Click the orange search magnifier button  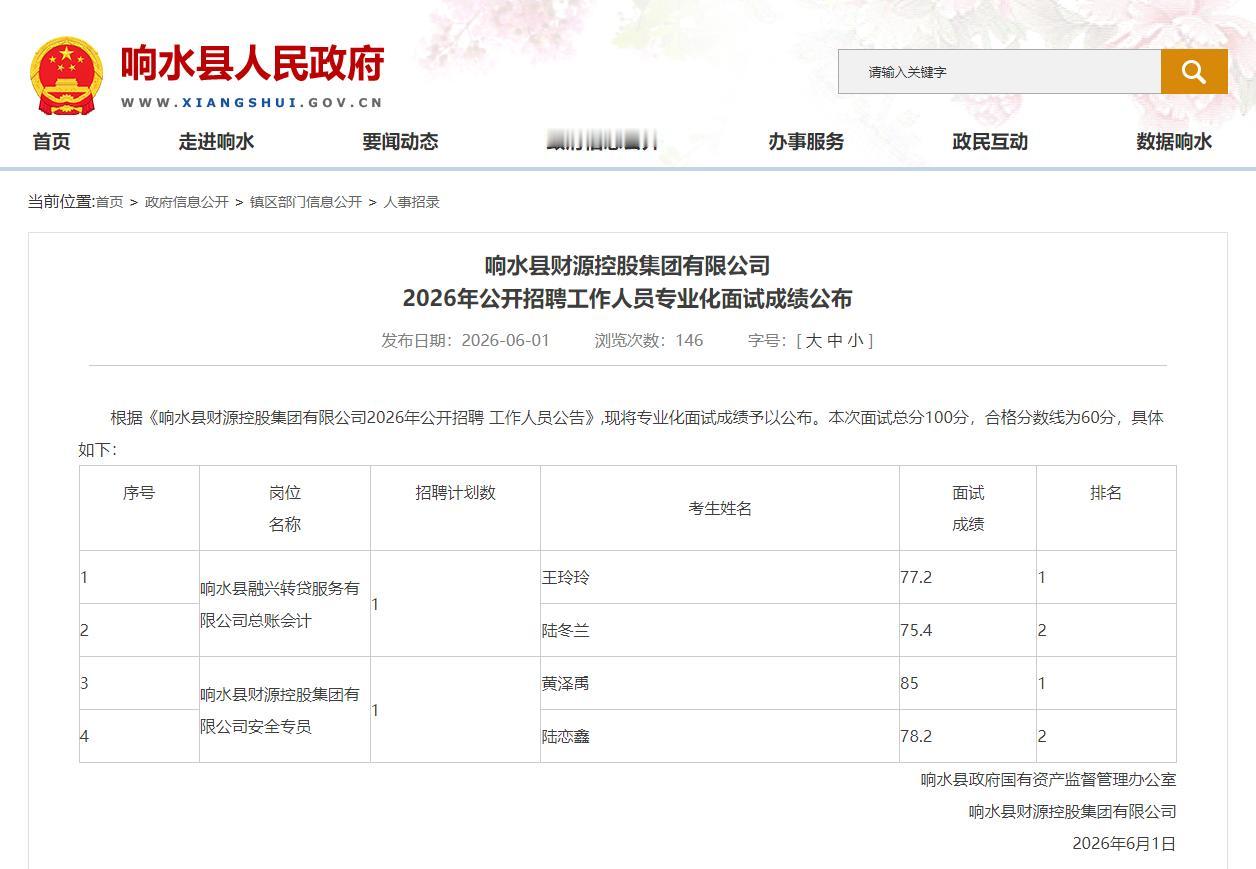1194,72
